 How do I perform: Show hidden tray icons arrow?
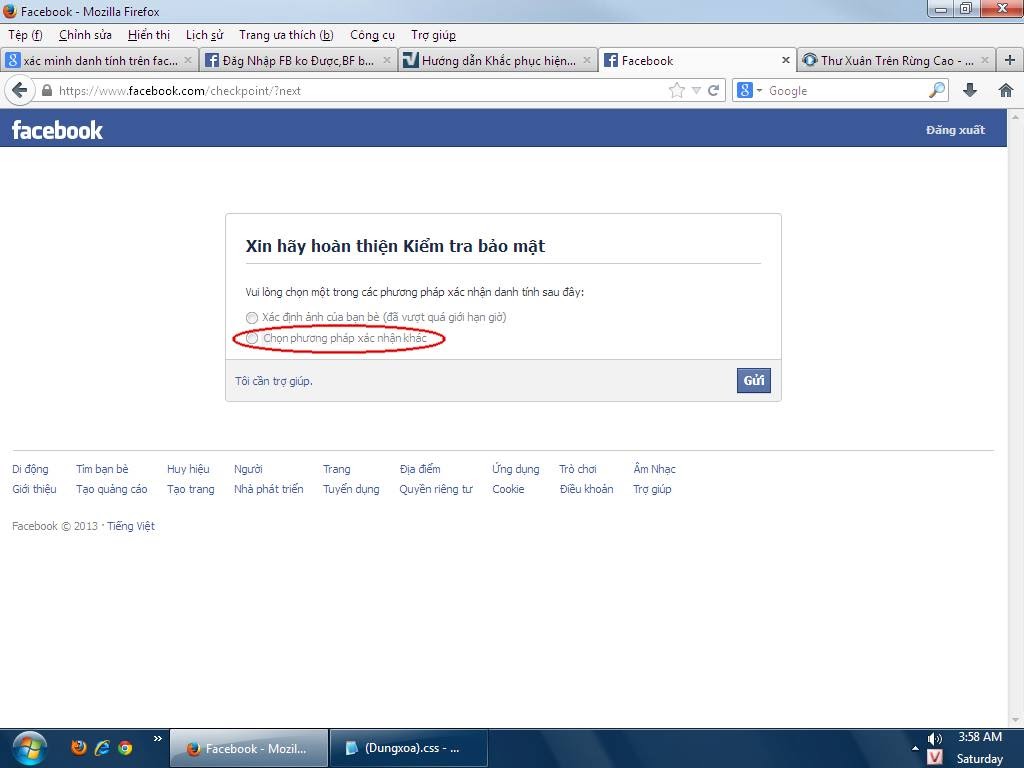point(915,748)
